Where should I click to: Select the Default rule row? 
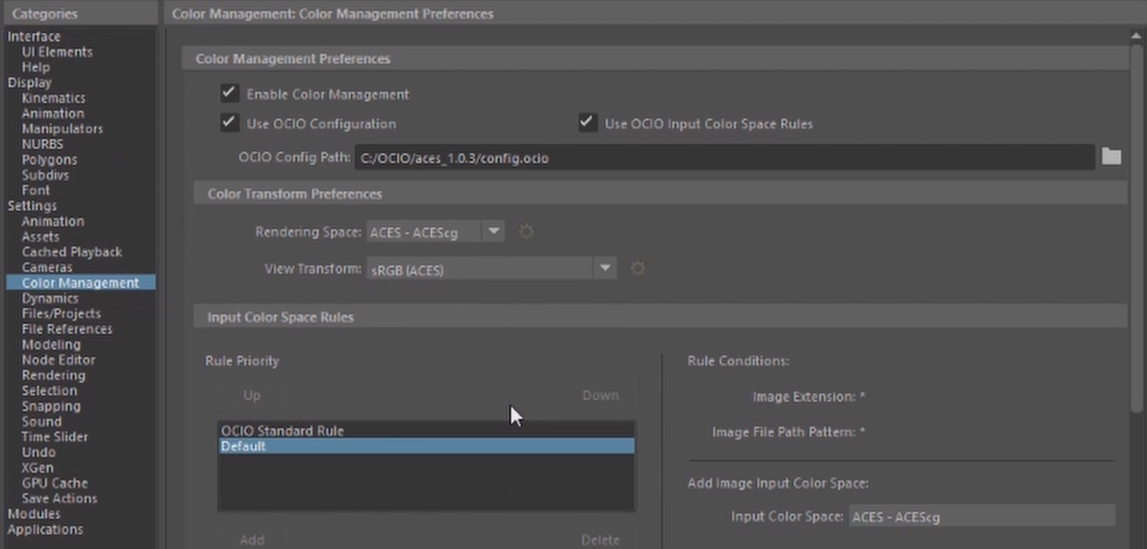click(426, 446)
